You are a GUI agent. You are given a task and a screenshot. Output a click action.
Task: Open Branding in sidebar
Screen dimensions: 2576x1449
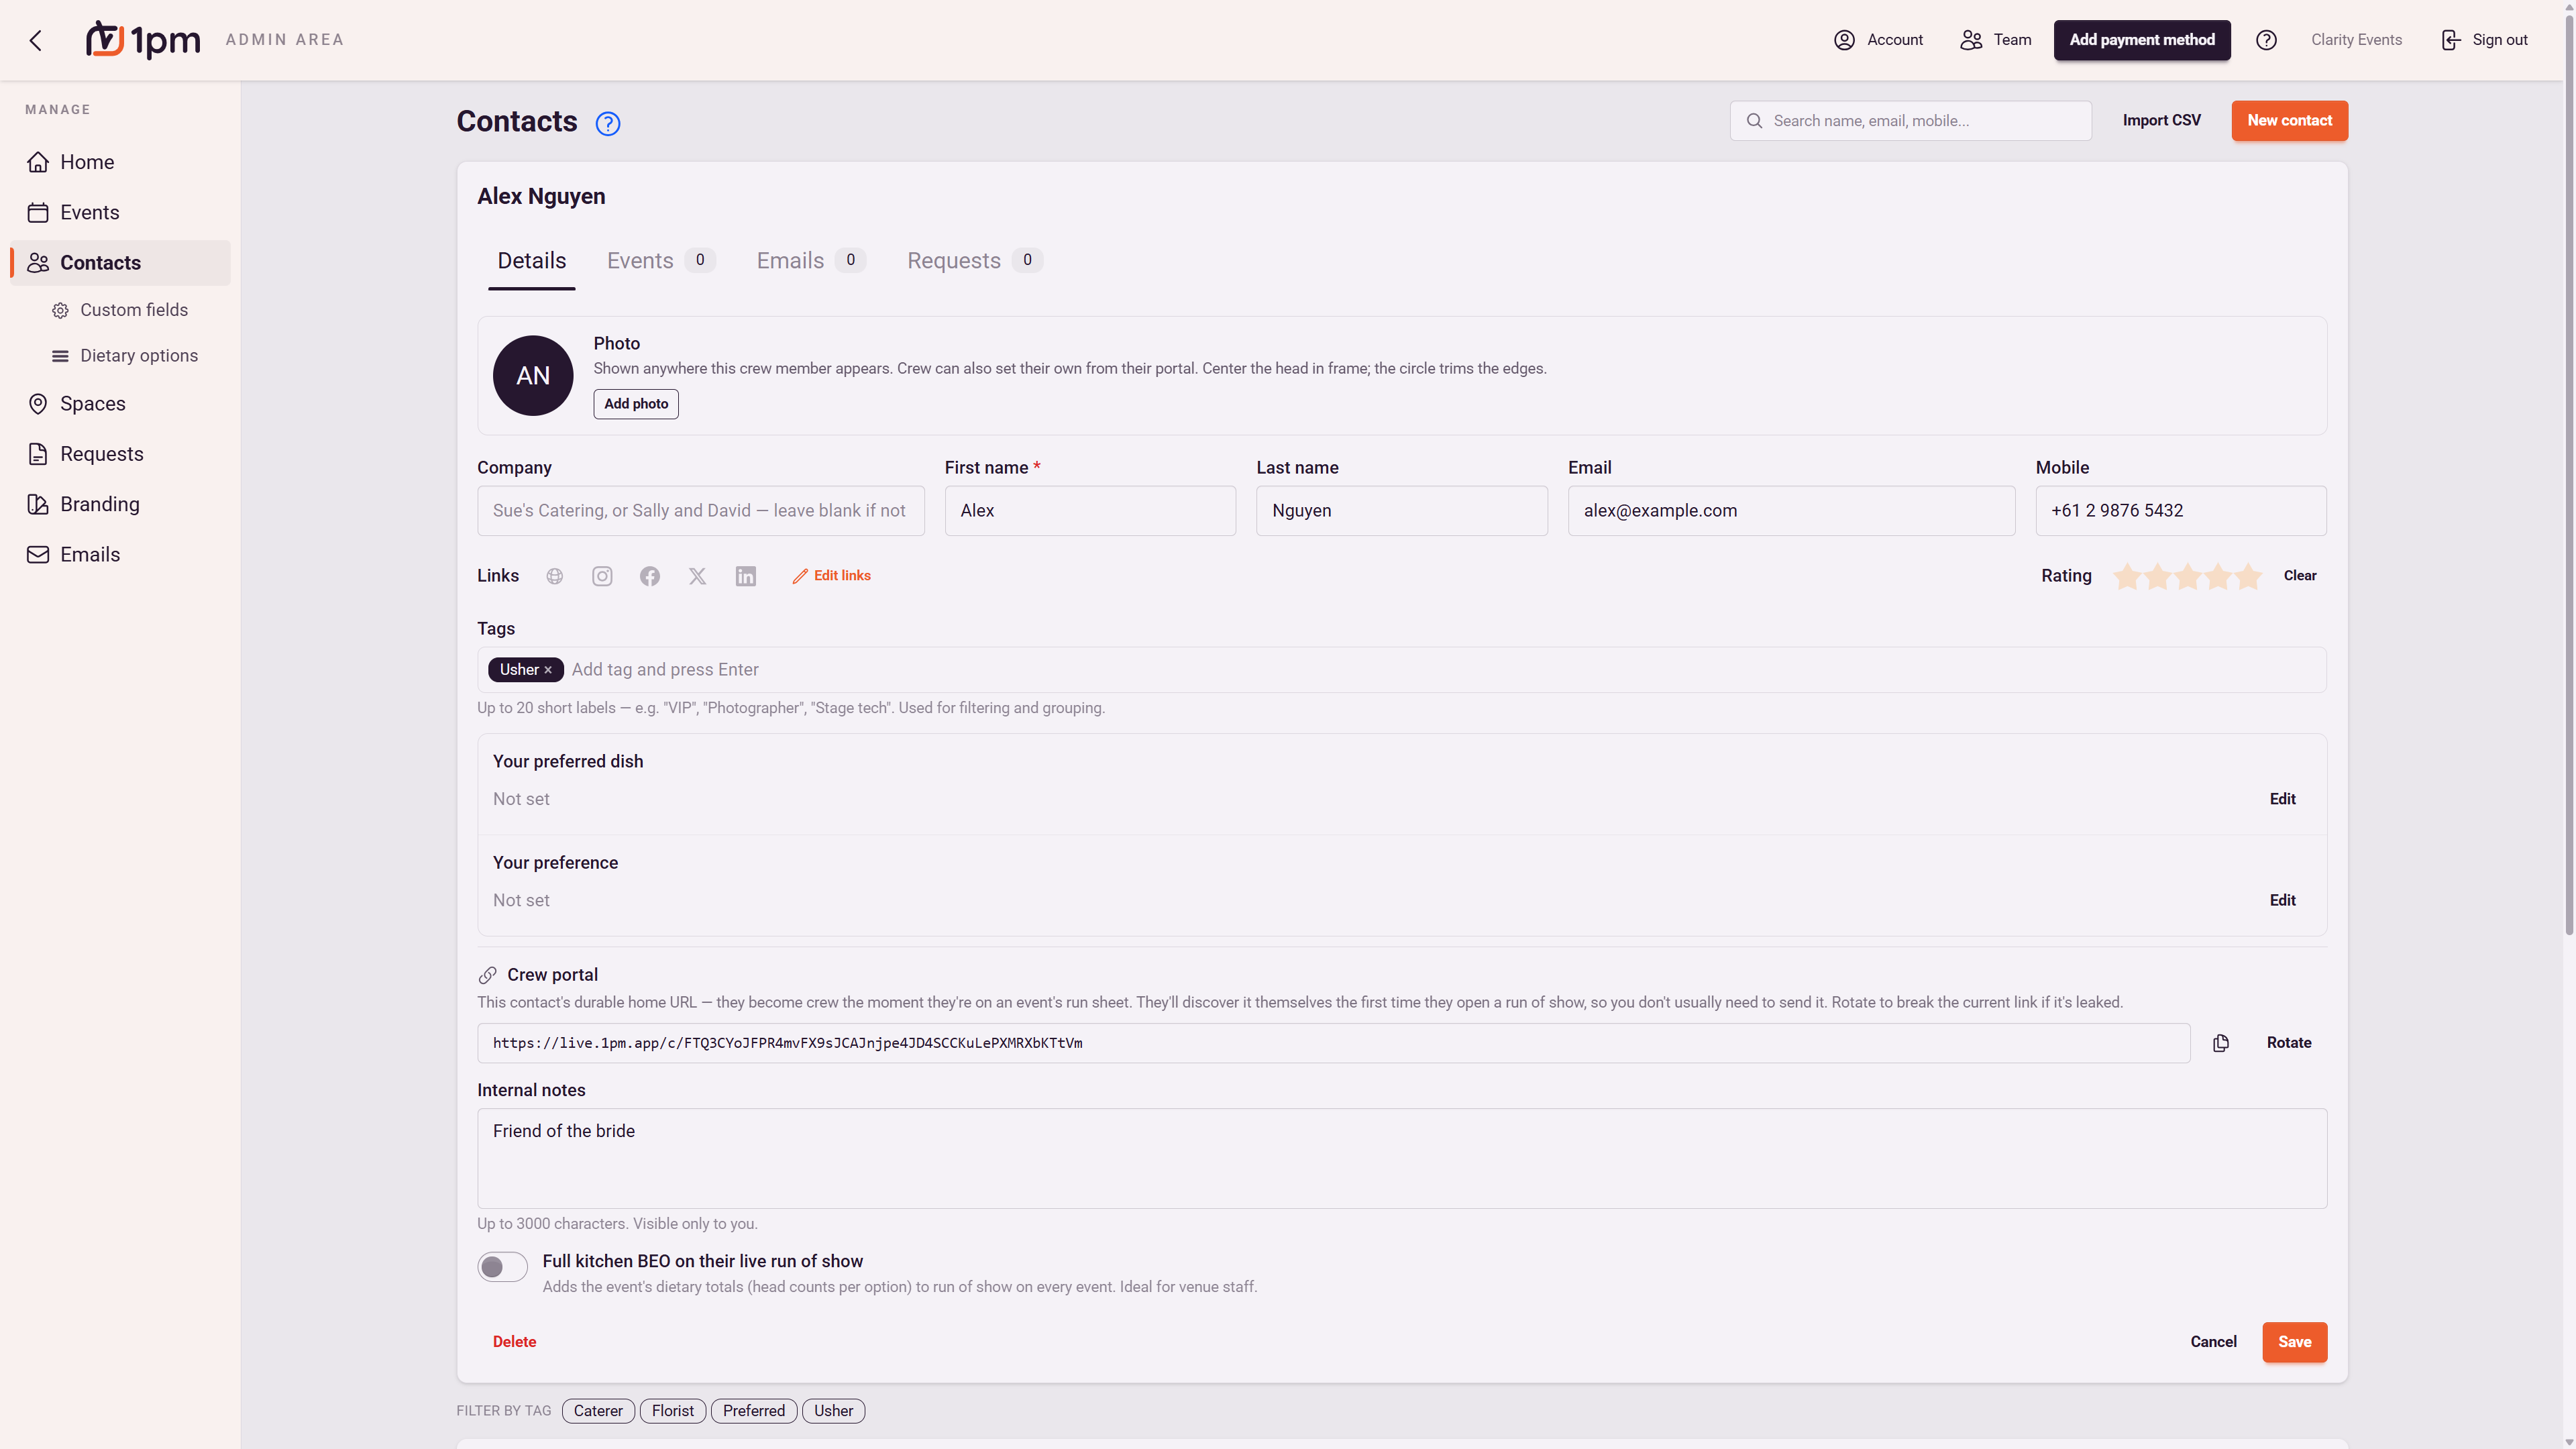coord(120,504)
